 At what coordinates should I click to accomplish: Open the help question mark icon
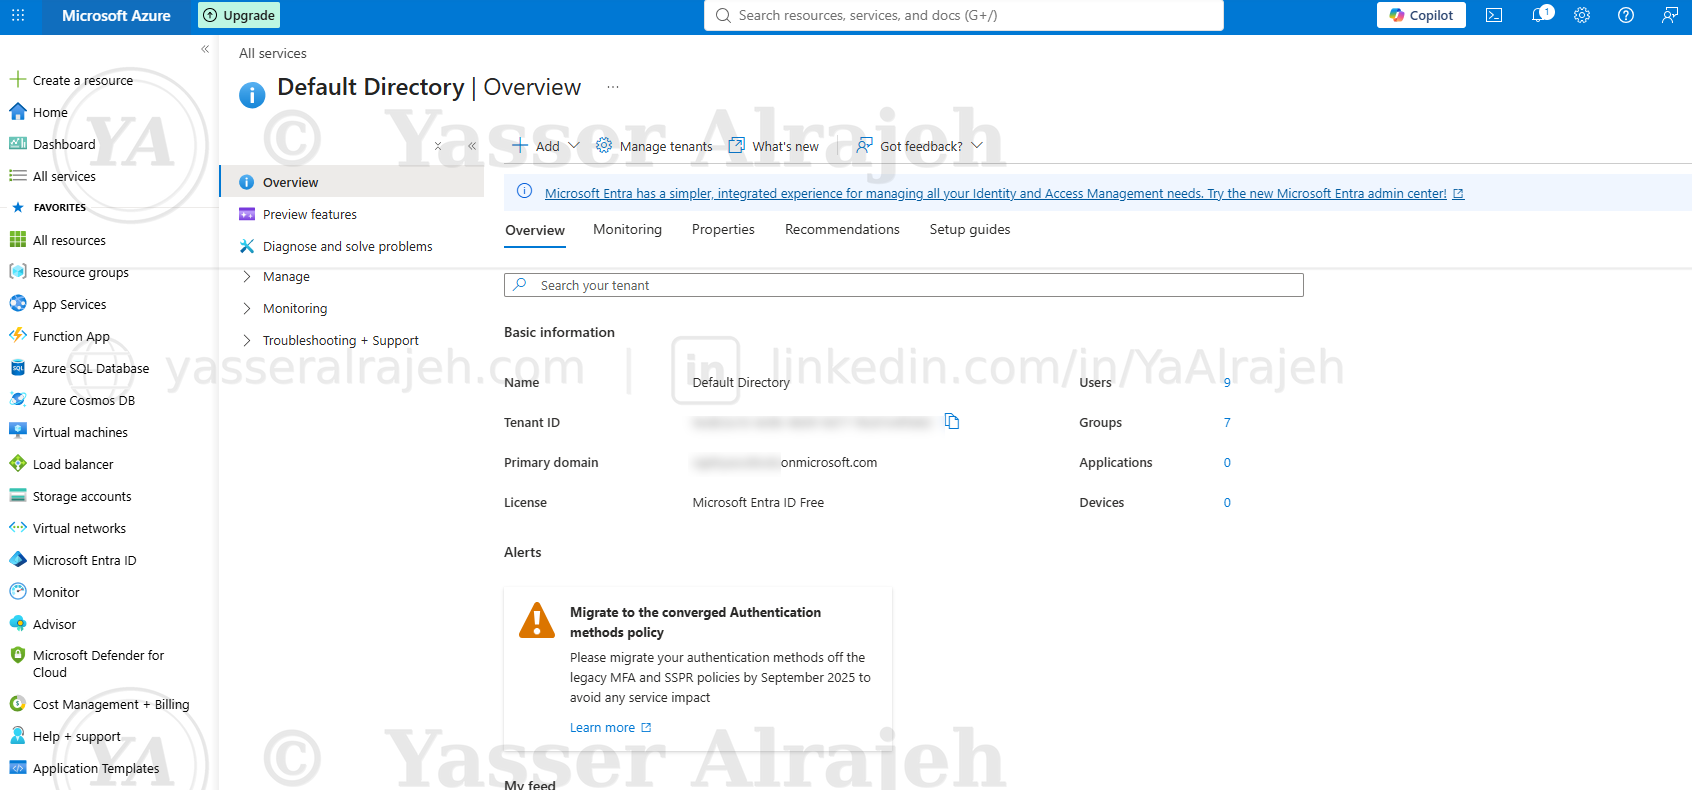(1626, 15)
